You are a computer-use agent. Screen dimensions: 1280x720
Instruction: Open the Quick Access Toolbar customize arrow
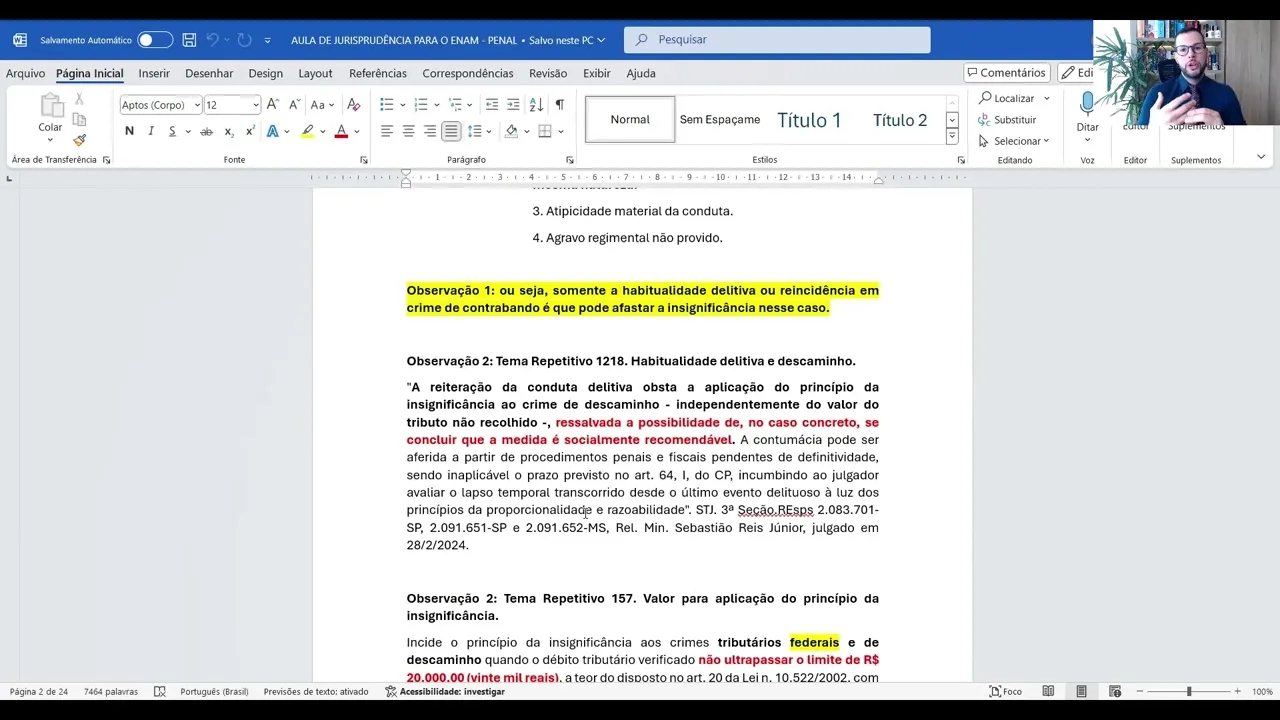coord(267,41)
